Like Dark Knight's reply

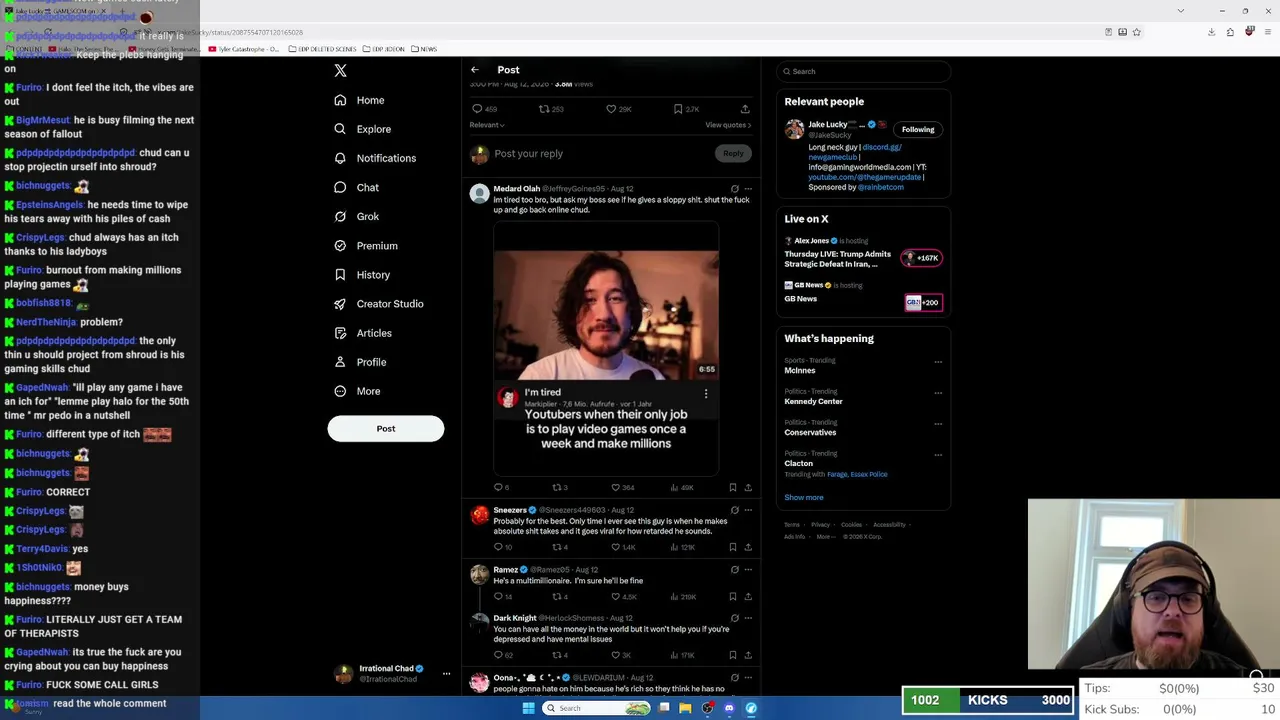coord(615,655)
